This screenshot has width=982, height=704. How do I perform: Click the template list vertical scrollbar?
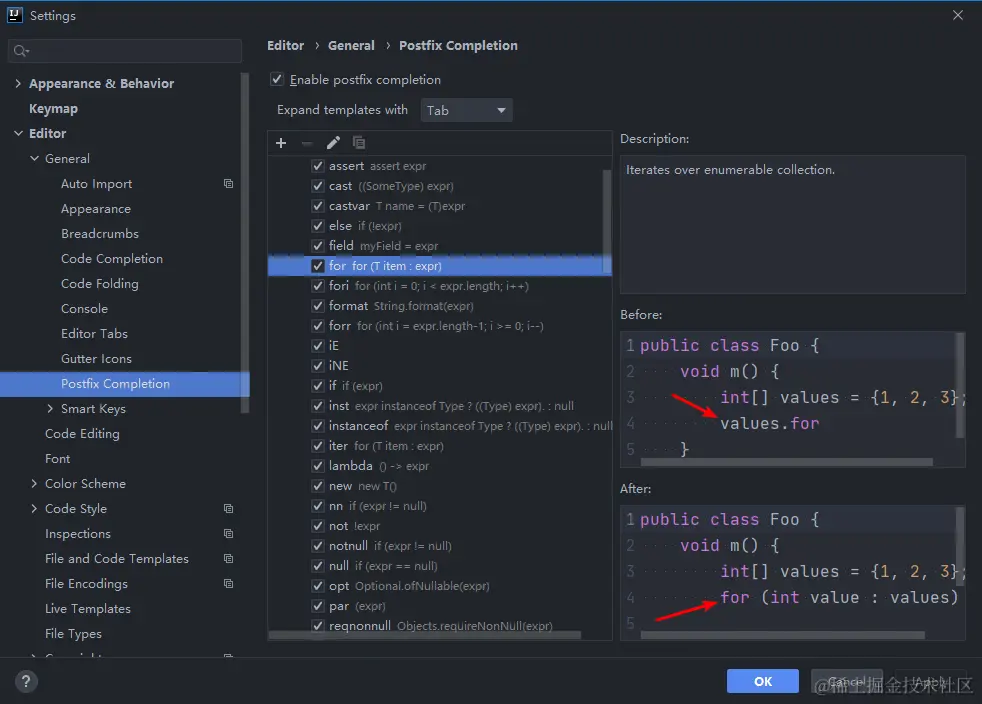606,221
